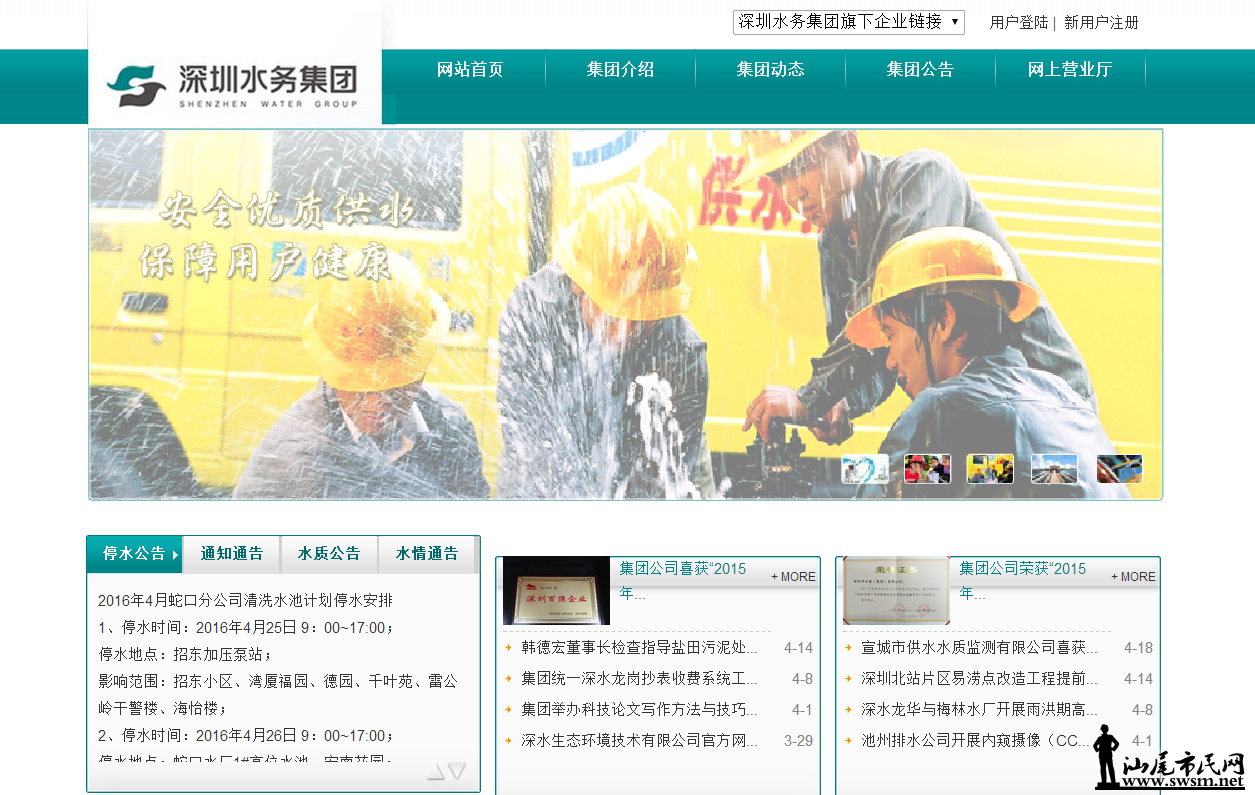Screen dimensions: 1255x795
Task: Click the down arrow in notice panel
Action: [457, 771]
